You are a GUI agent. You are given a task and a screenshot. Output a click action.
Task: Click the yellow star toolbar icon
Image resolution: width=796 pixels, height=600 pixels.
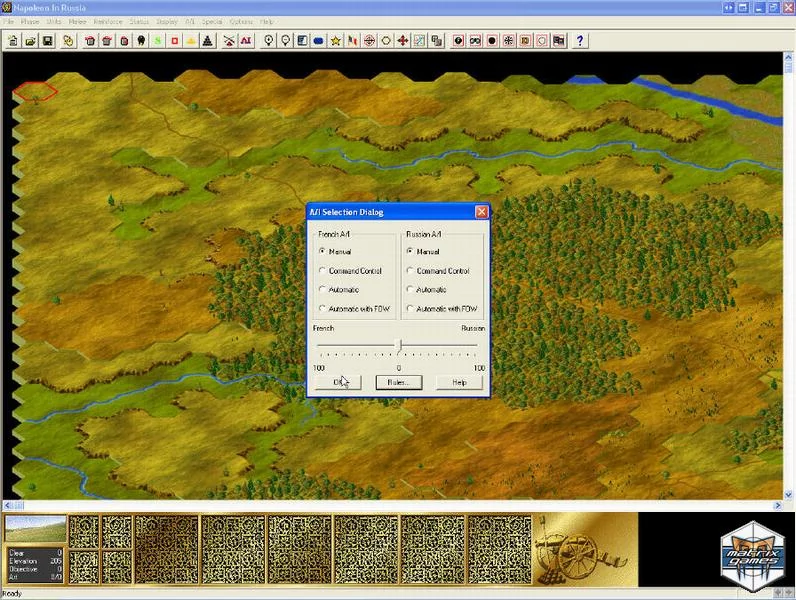coord(336,41)
